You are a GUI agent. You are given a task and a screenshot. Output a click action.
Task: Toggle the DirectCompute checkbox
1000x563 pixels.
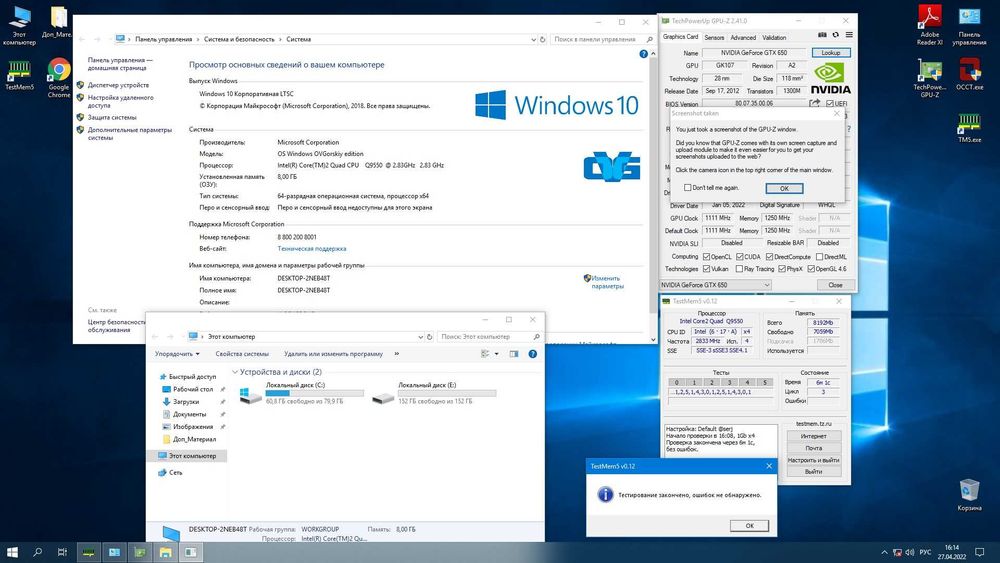pyautogui.click(x=769, y=257)
